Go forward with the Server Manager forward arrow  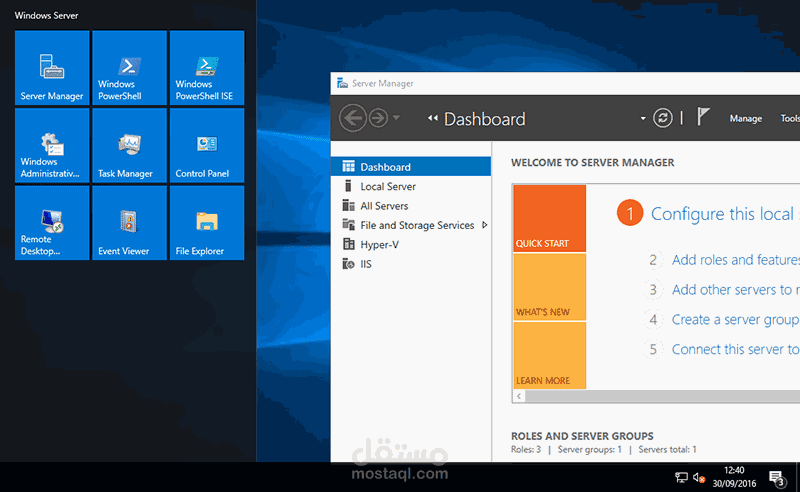click(x=379, y=118)
